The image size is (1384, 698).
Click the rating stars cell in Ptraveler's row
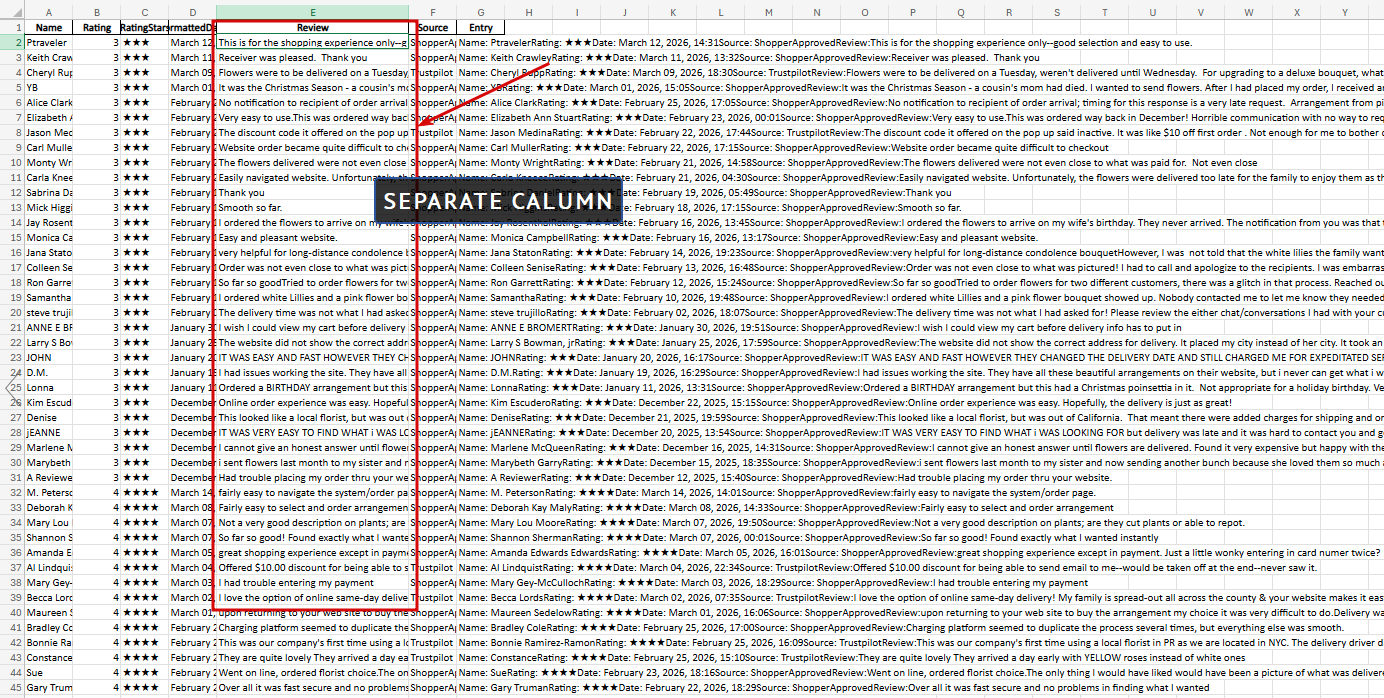[x=145, y=42]
